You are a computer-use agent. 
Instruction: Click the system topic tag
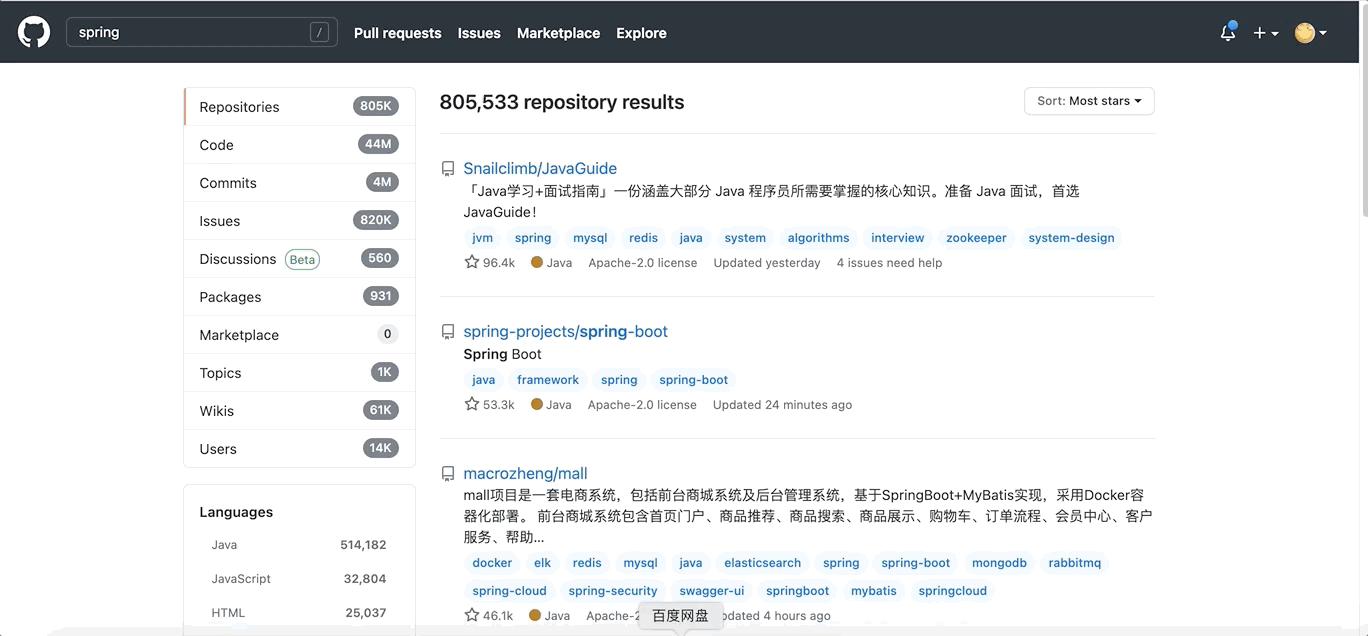pyautogui.click(x=745, y=238)
